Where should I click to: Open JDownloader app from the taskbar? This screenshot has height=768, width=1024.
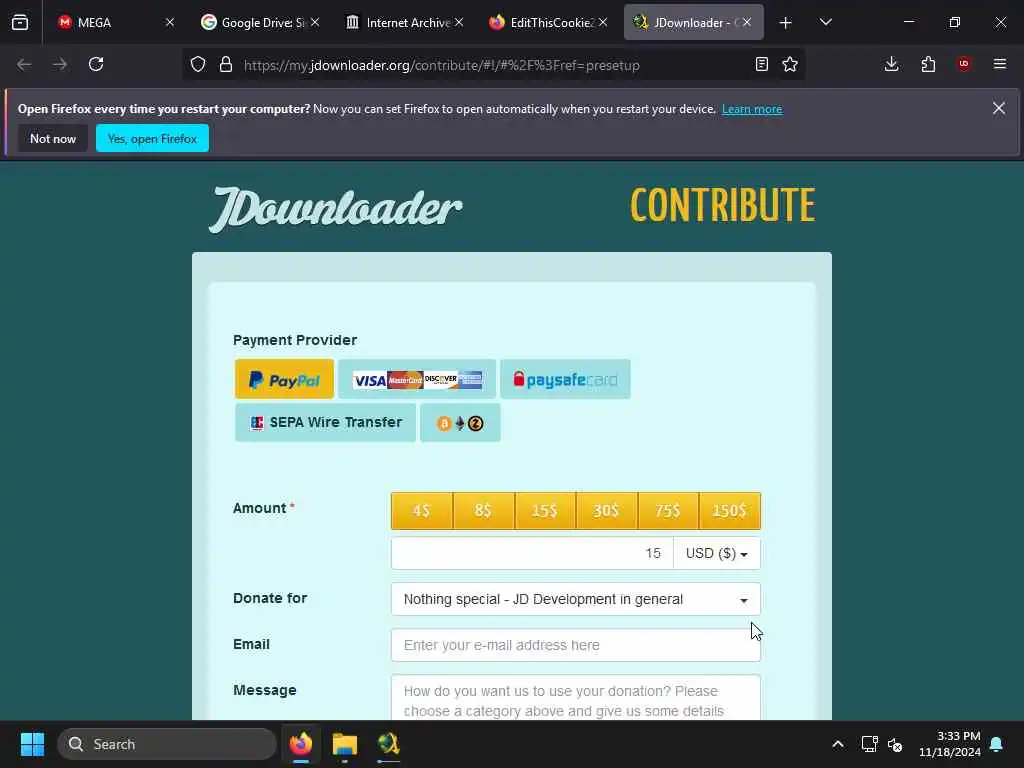(x=389, y=744)
